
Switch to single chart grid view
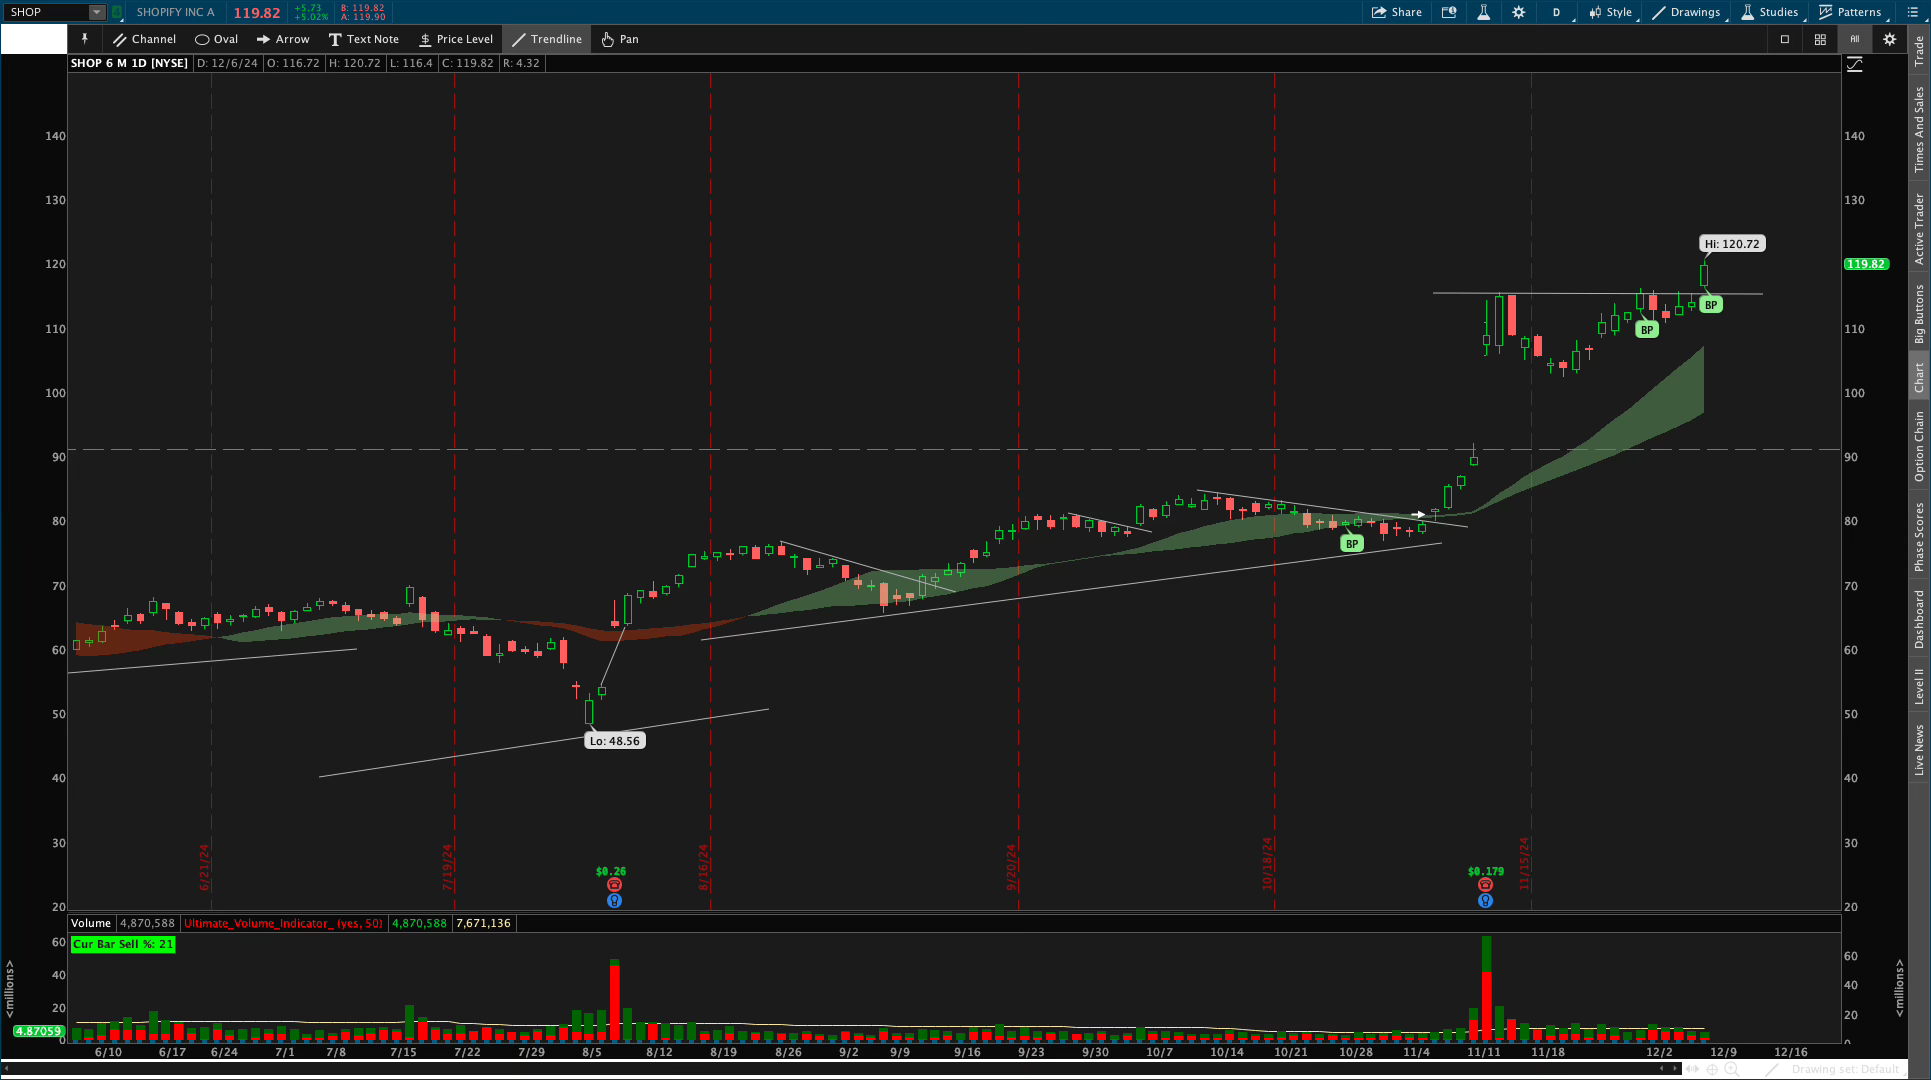click(1785, 39)
